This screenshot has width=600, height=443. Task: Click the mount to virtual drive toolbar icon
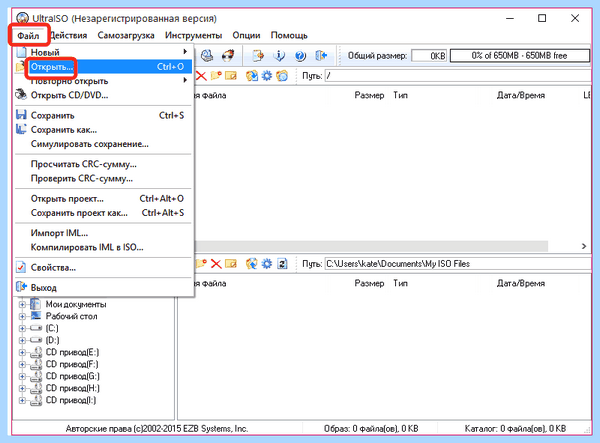(207, 56)
